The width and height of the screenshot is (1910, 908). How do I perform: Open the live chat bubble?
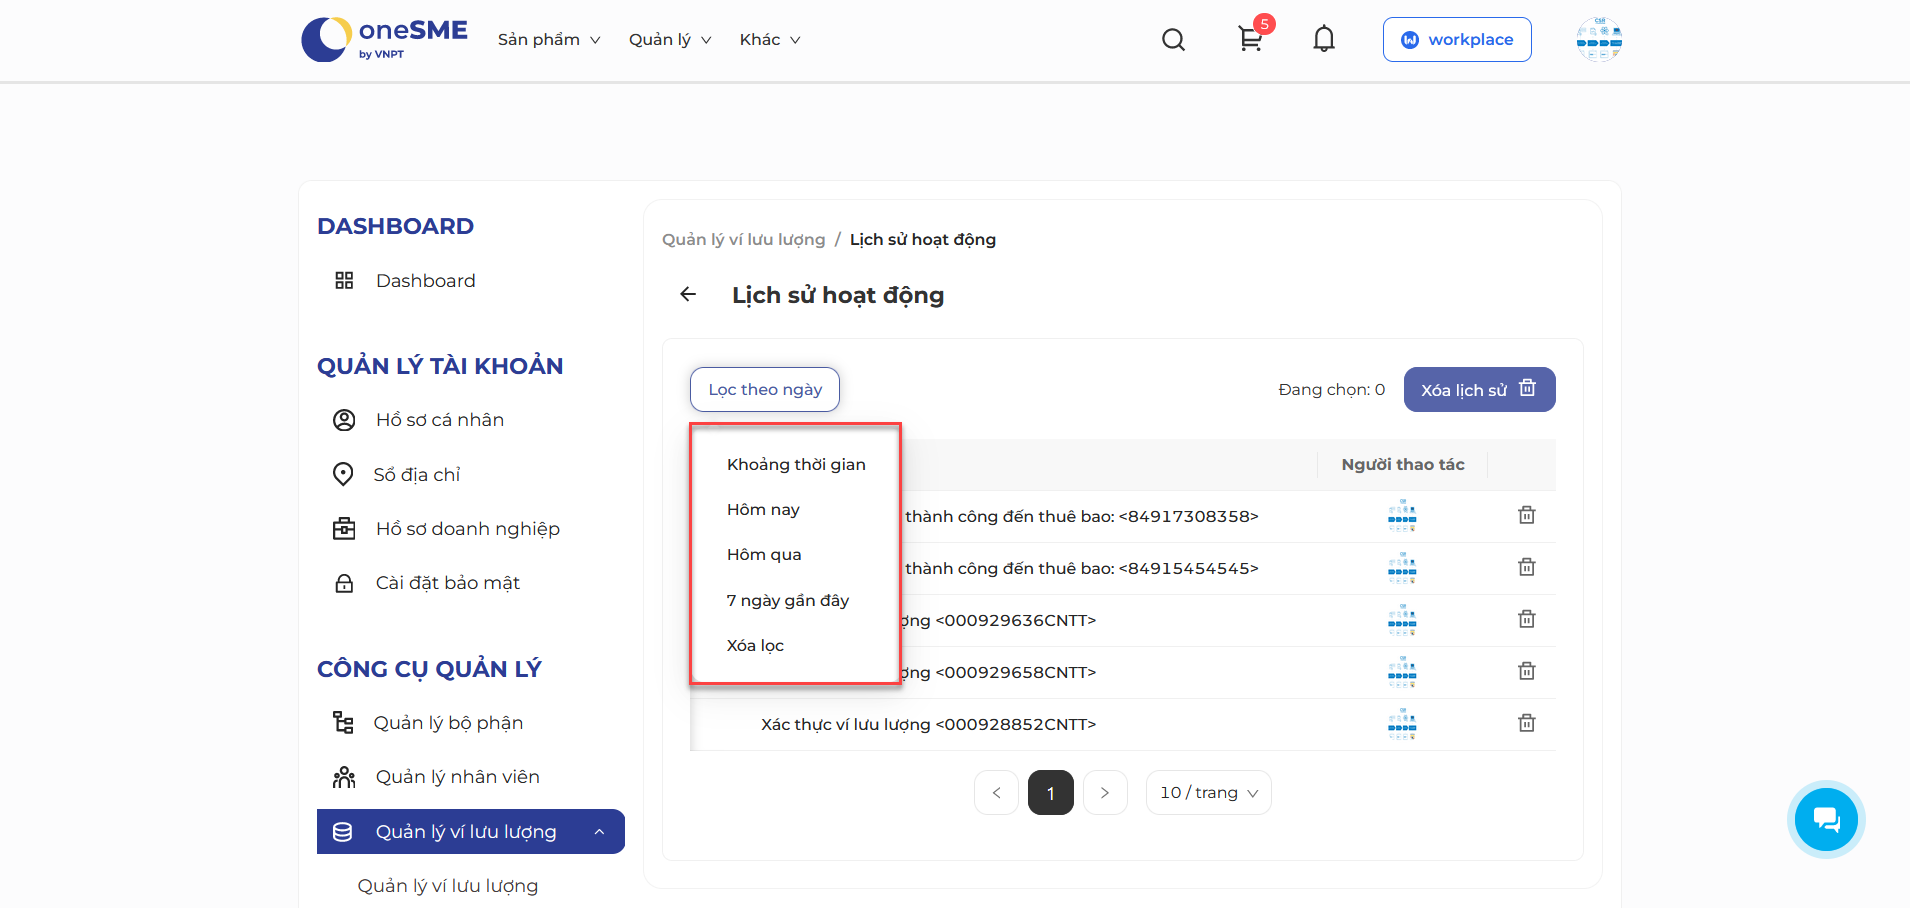[x=1826, y=820]
